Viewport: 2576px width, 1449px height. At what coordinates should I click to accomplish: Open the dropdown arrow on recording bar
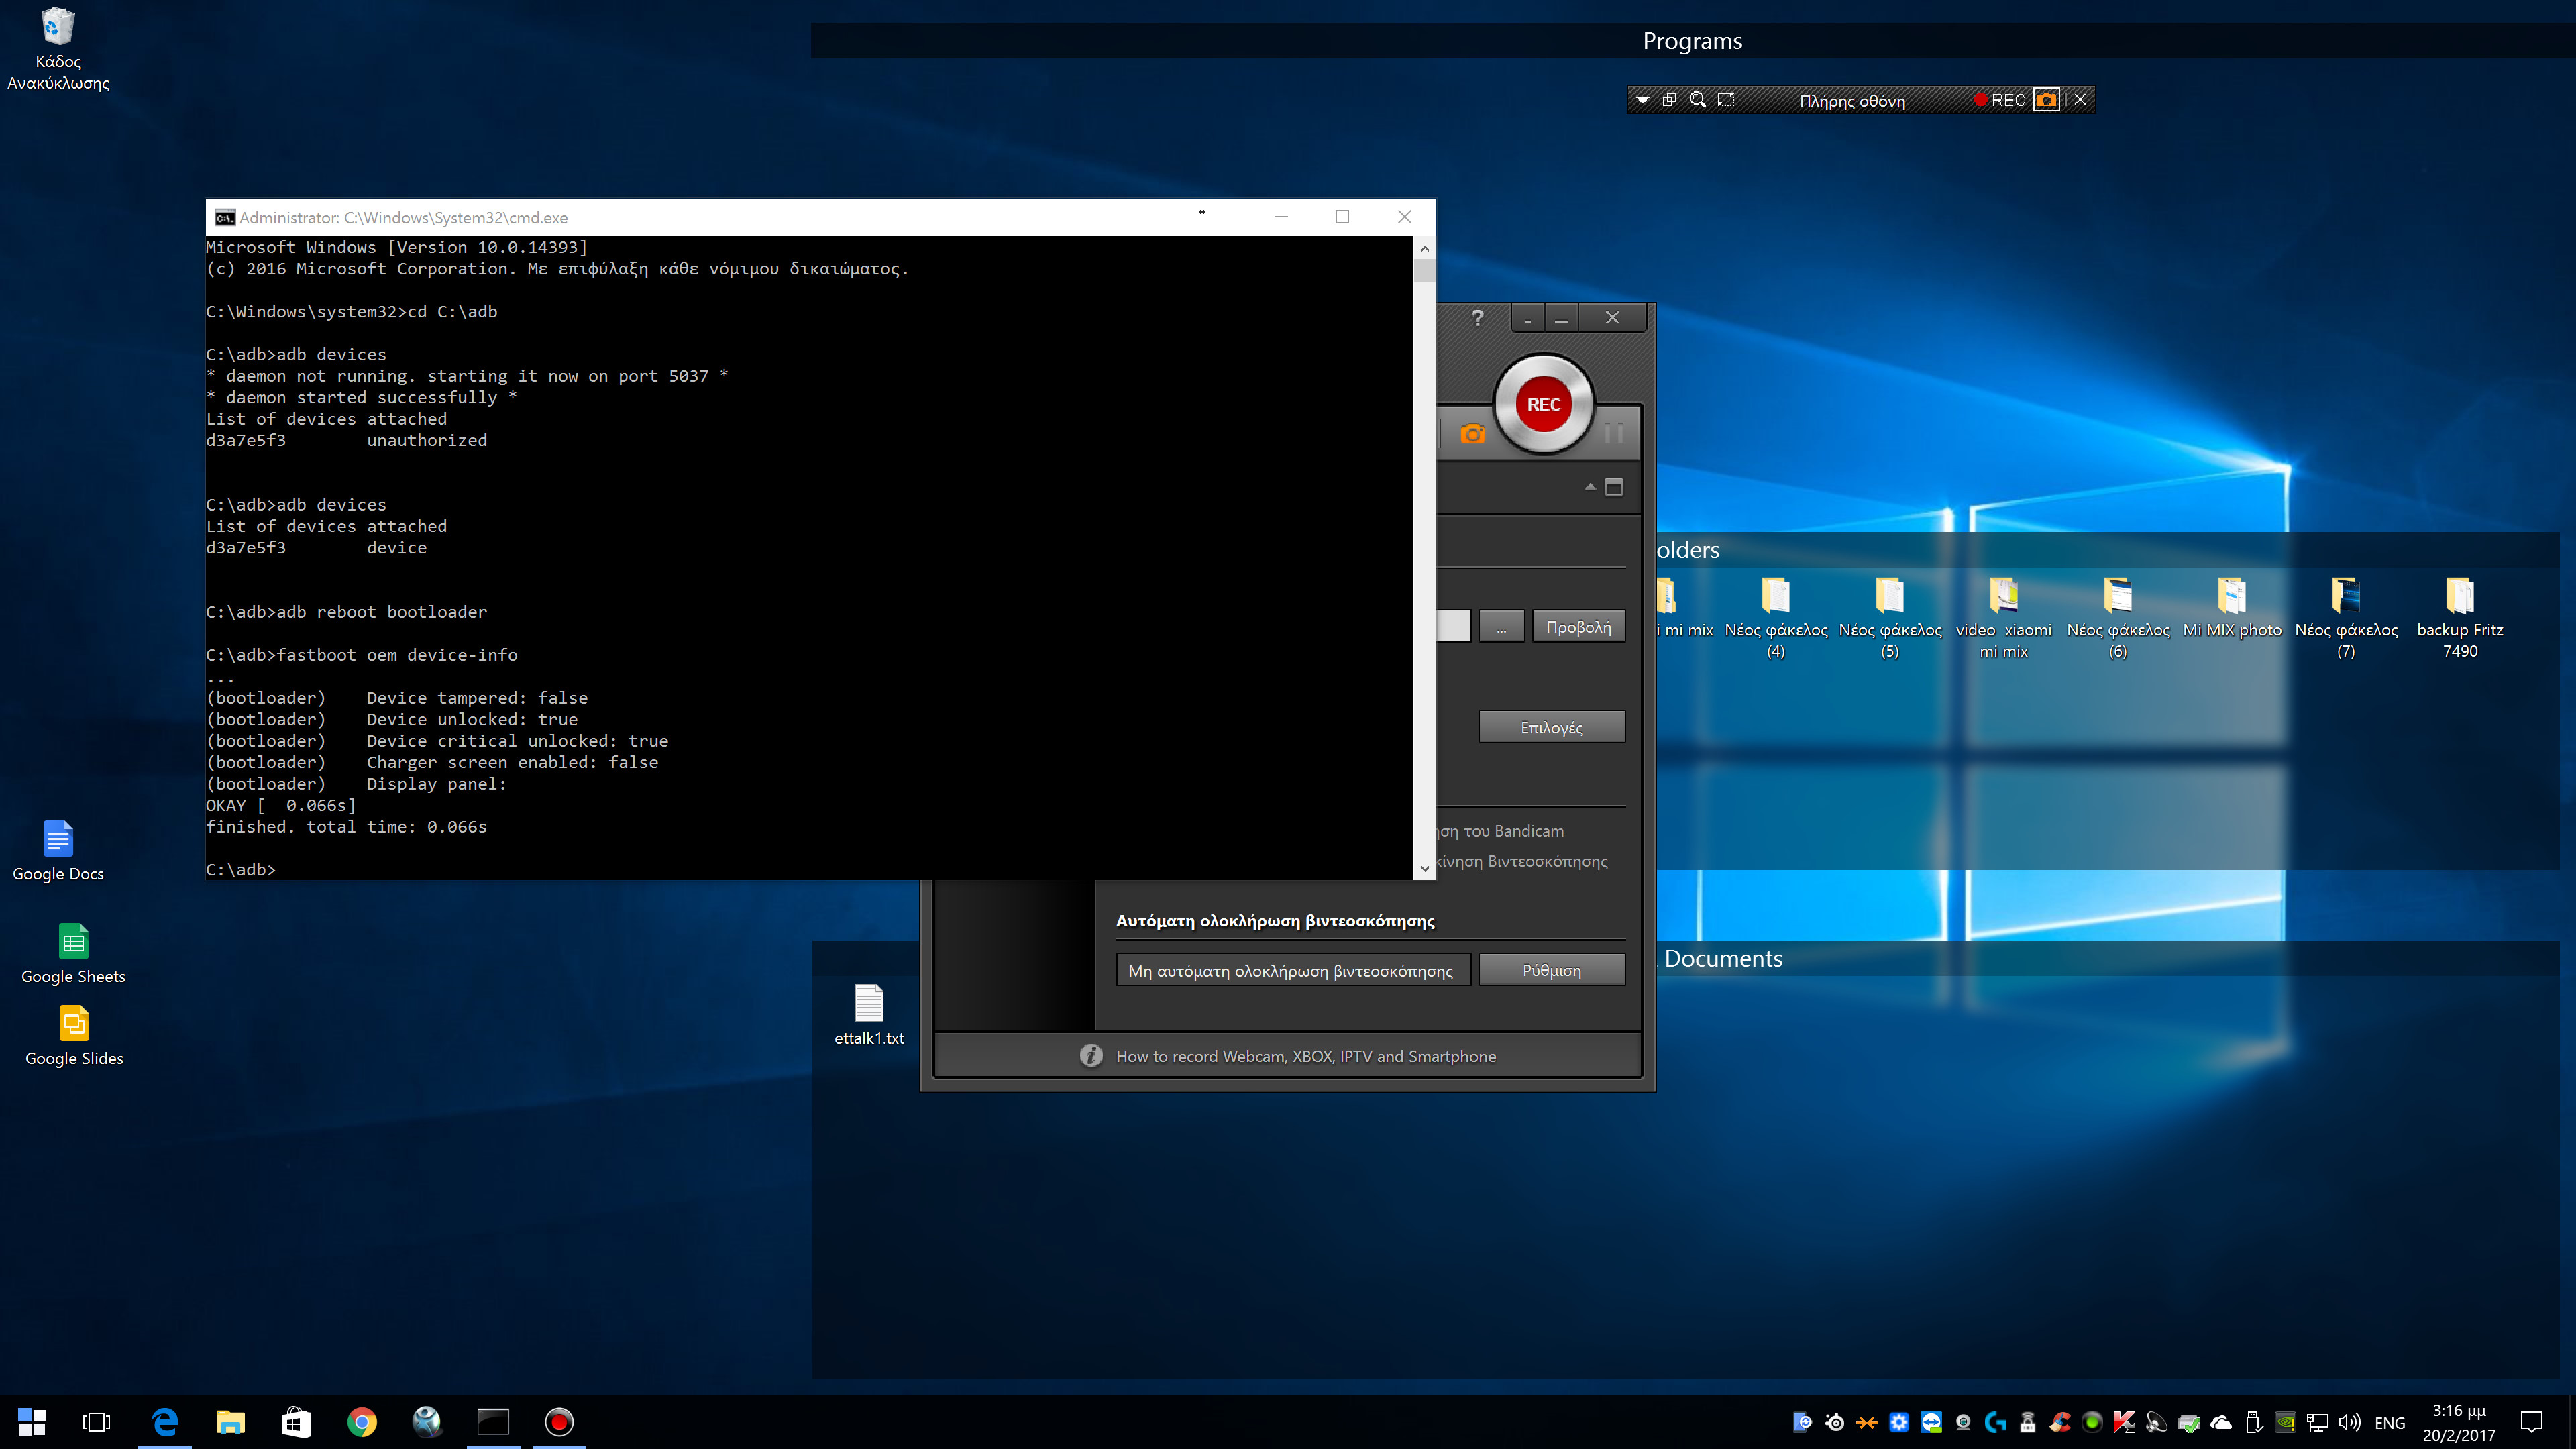click(x=1642, y=99)
